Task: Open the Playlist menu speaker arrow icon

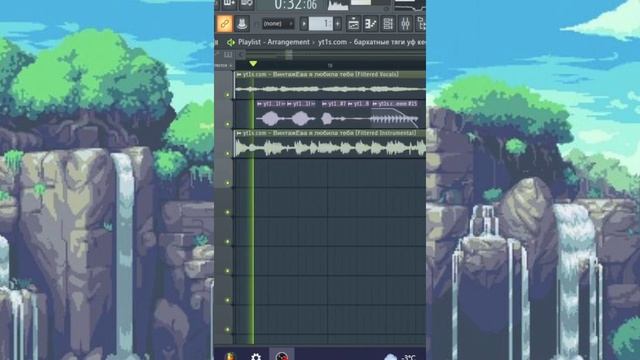Action: 231,42
